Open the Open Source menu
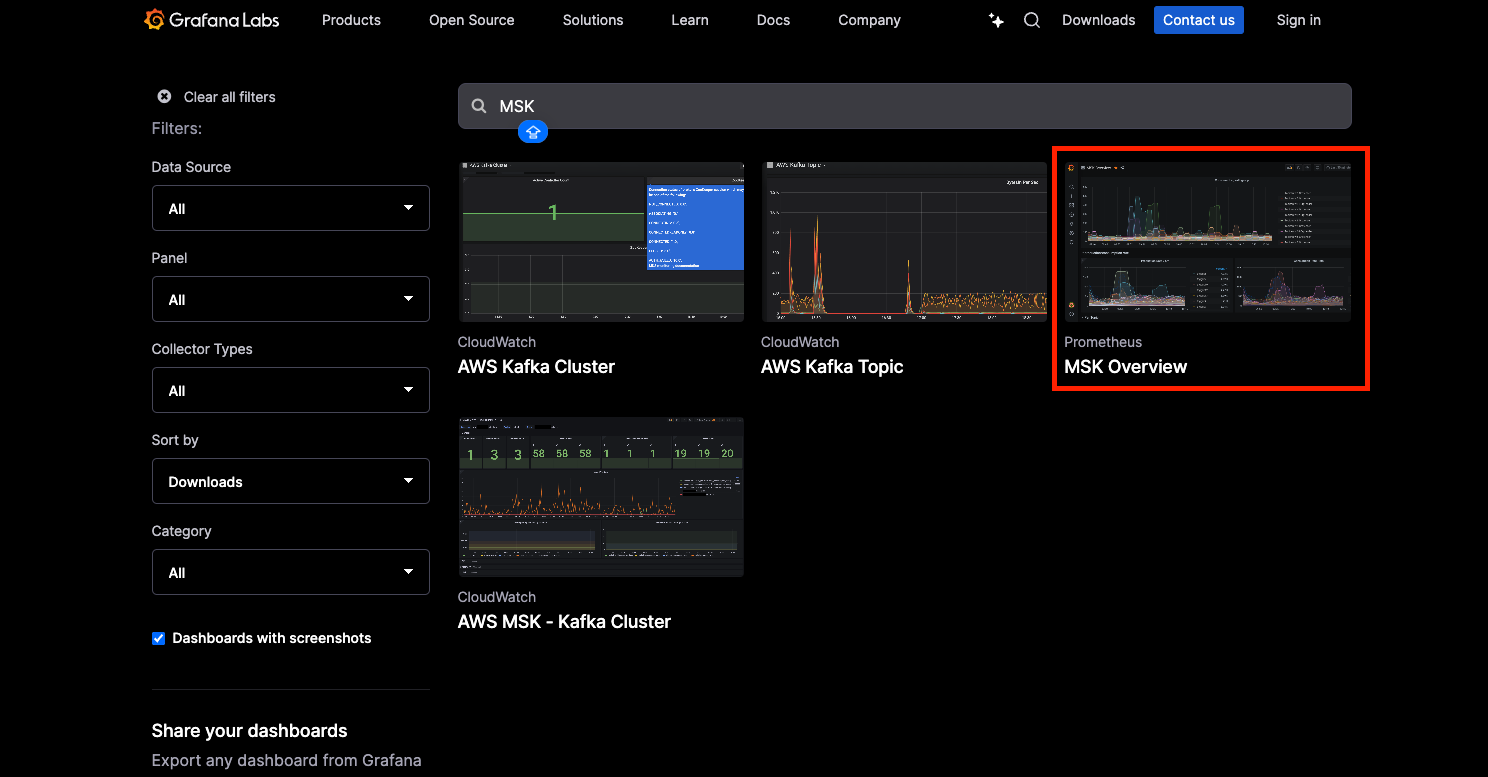Viewport: 1488px width, 777px height. pyautogui.click(x=472, y=20)
